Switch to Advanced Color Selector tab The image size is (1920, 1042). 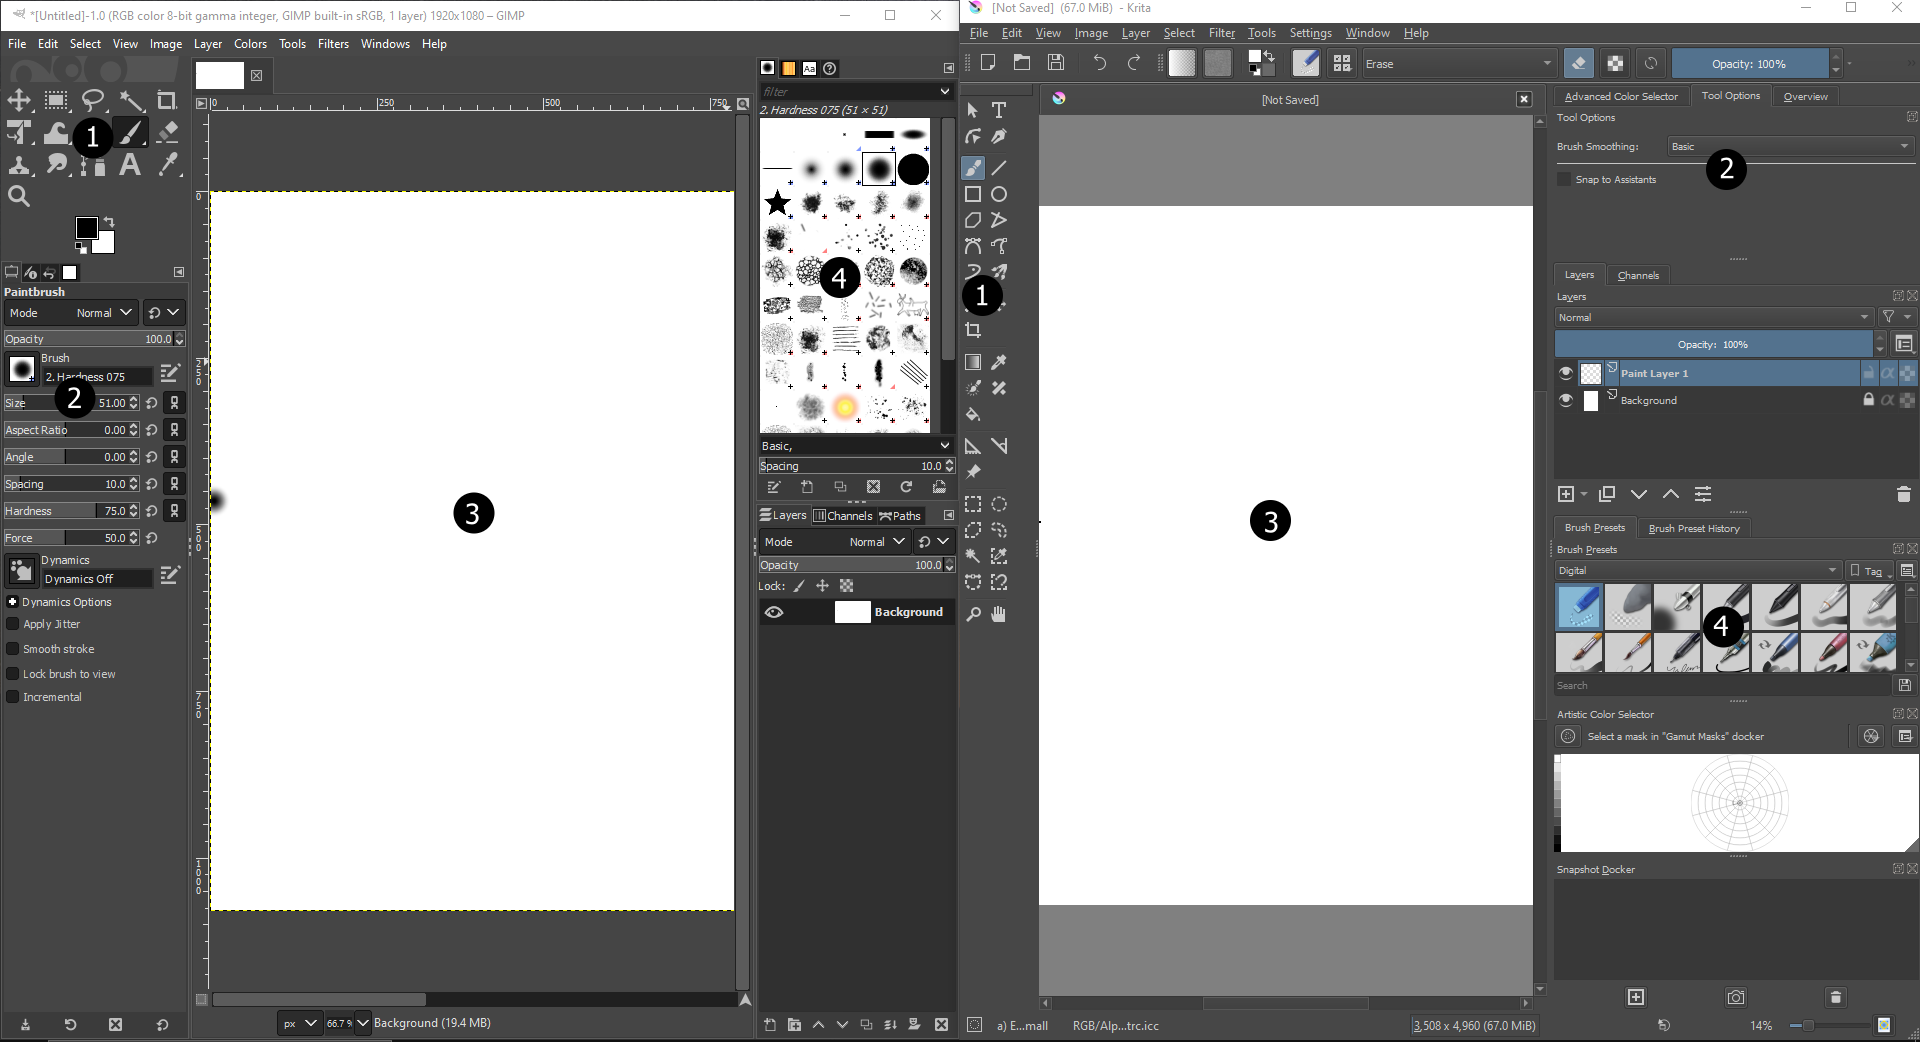click(1620, 96)
